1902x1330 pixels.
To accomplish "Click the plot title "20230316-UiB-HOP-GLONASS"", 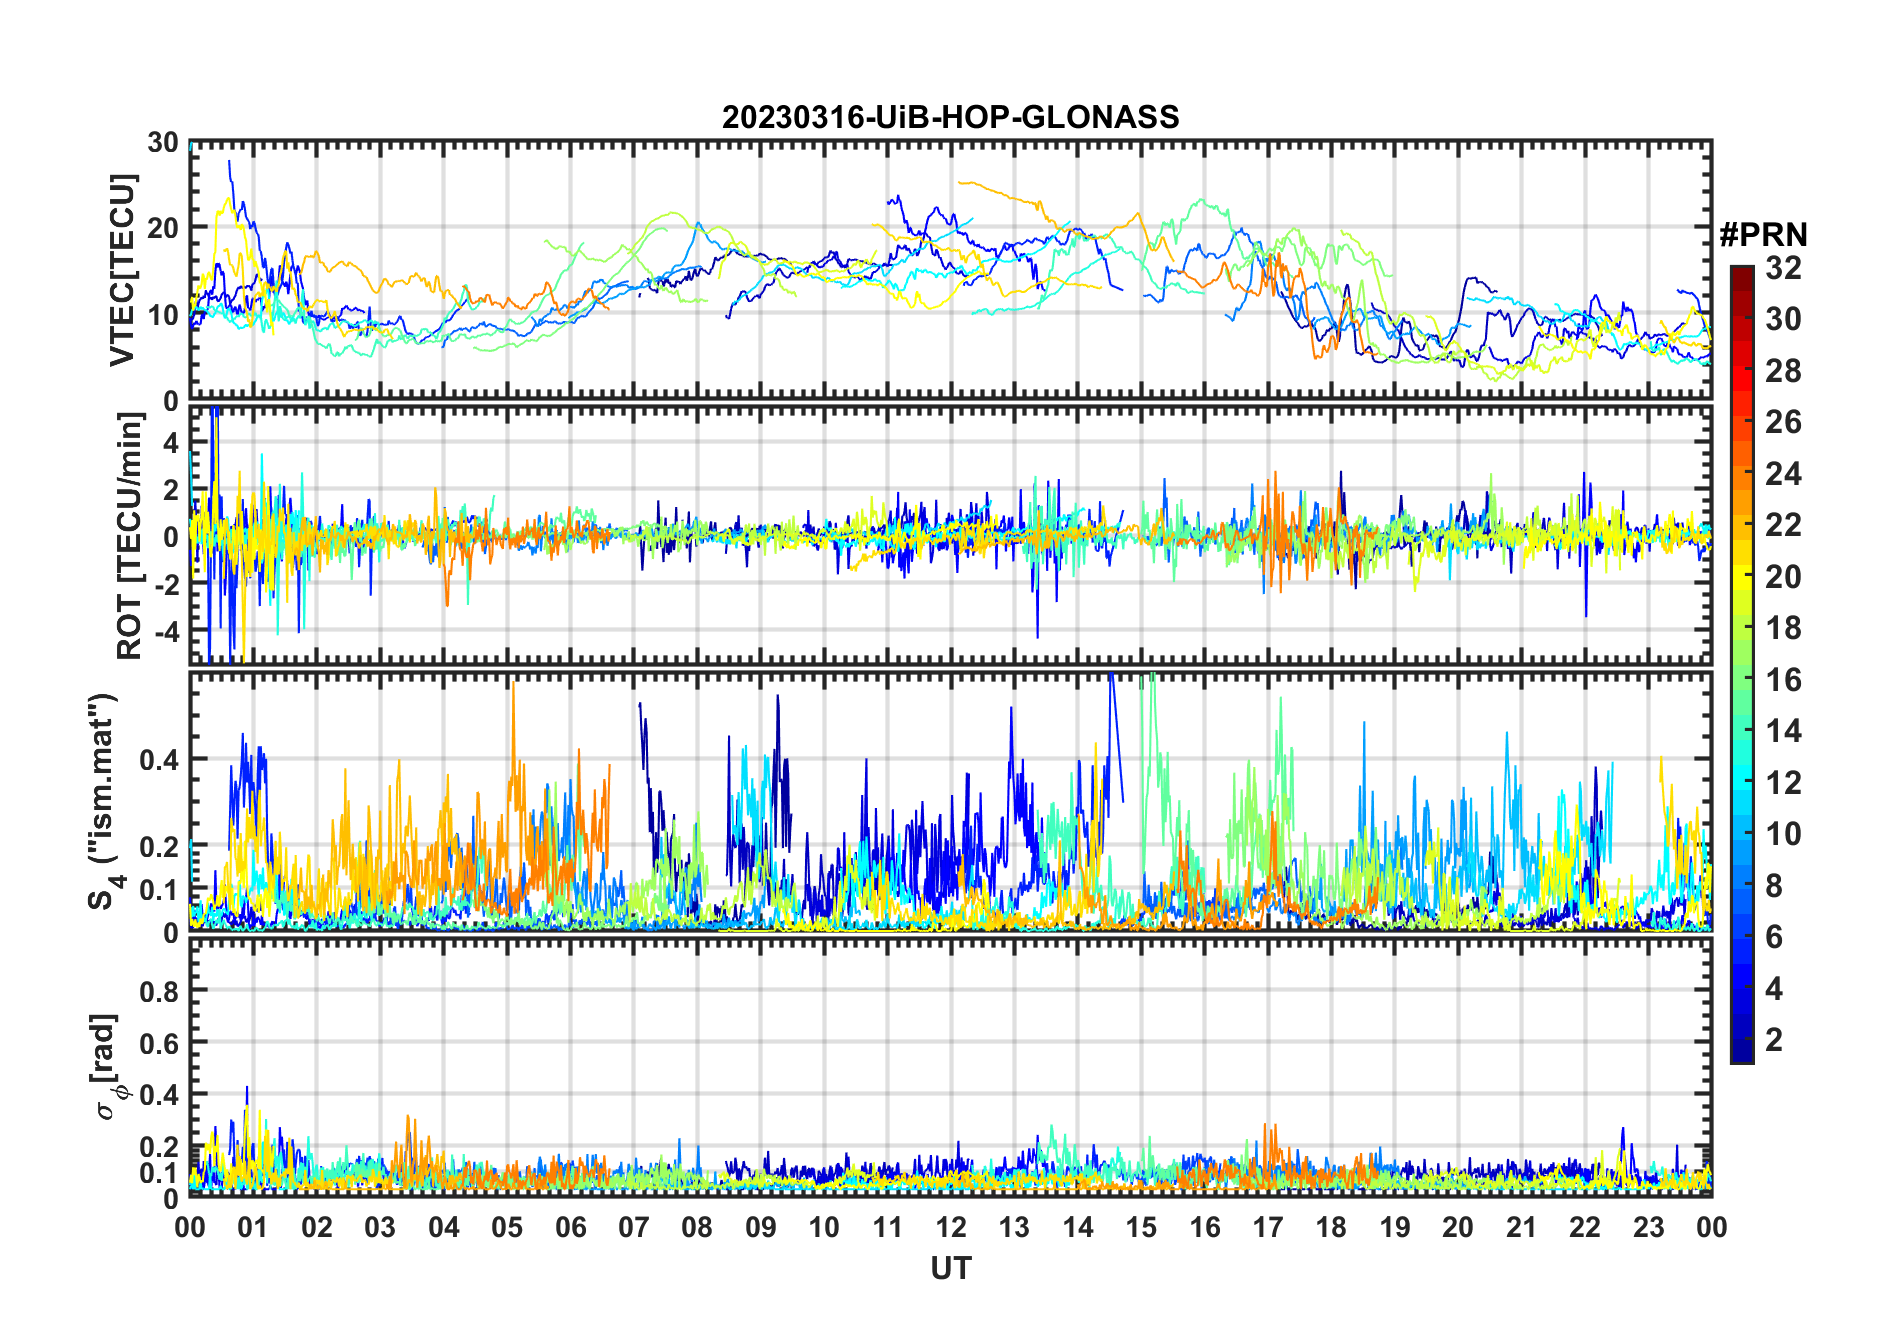I will pyautogui.click(x=950, y=117).
